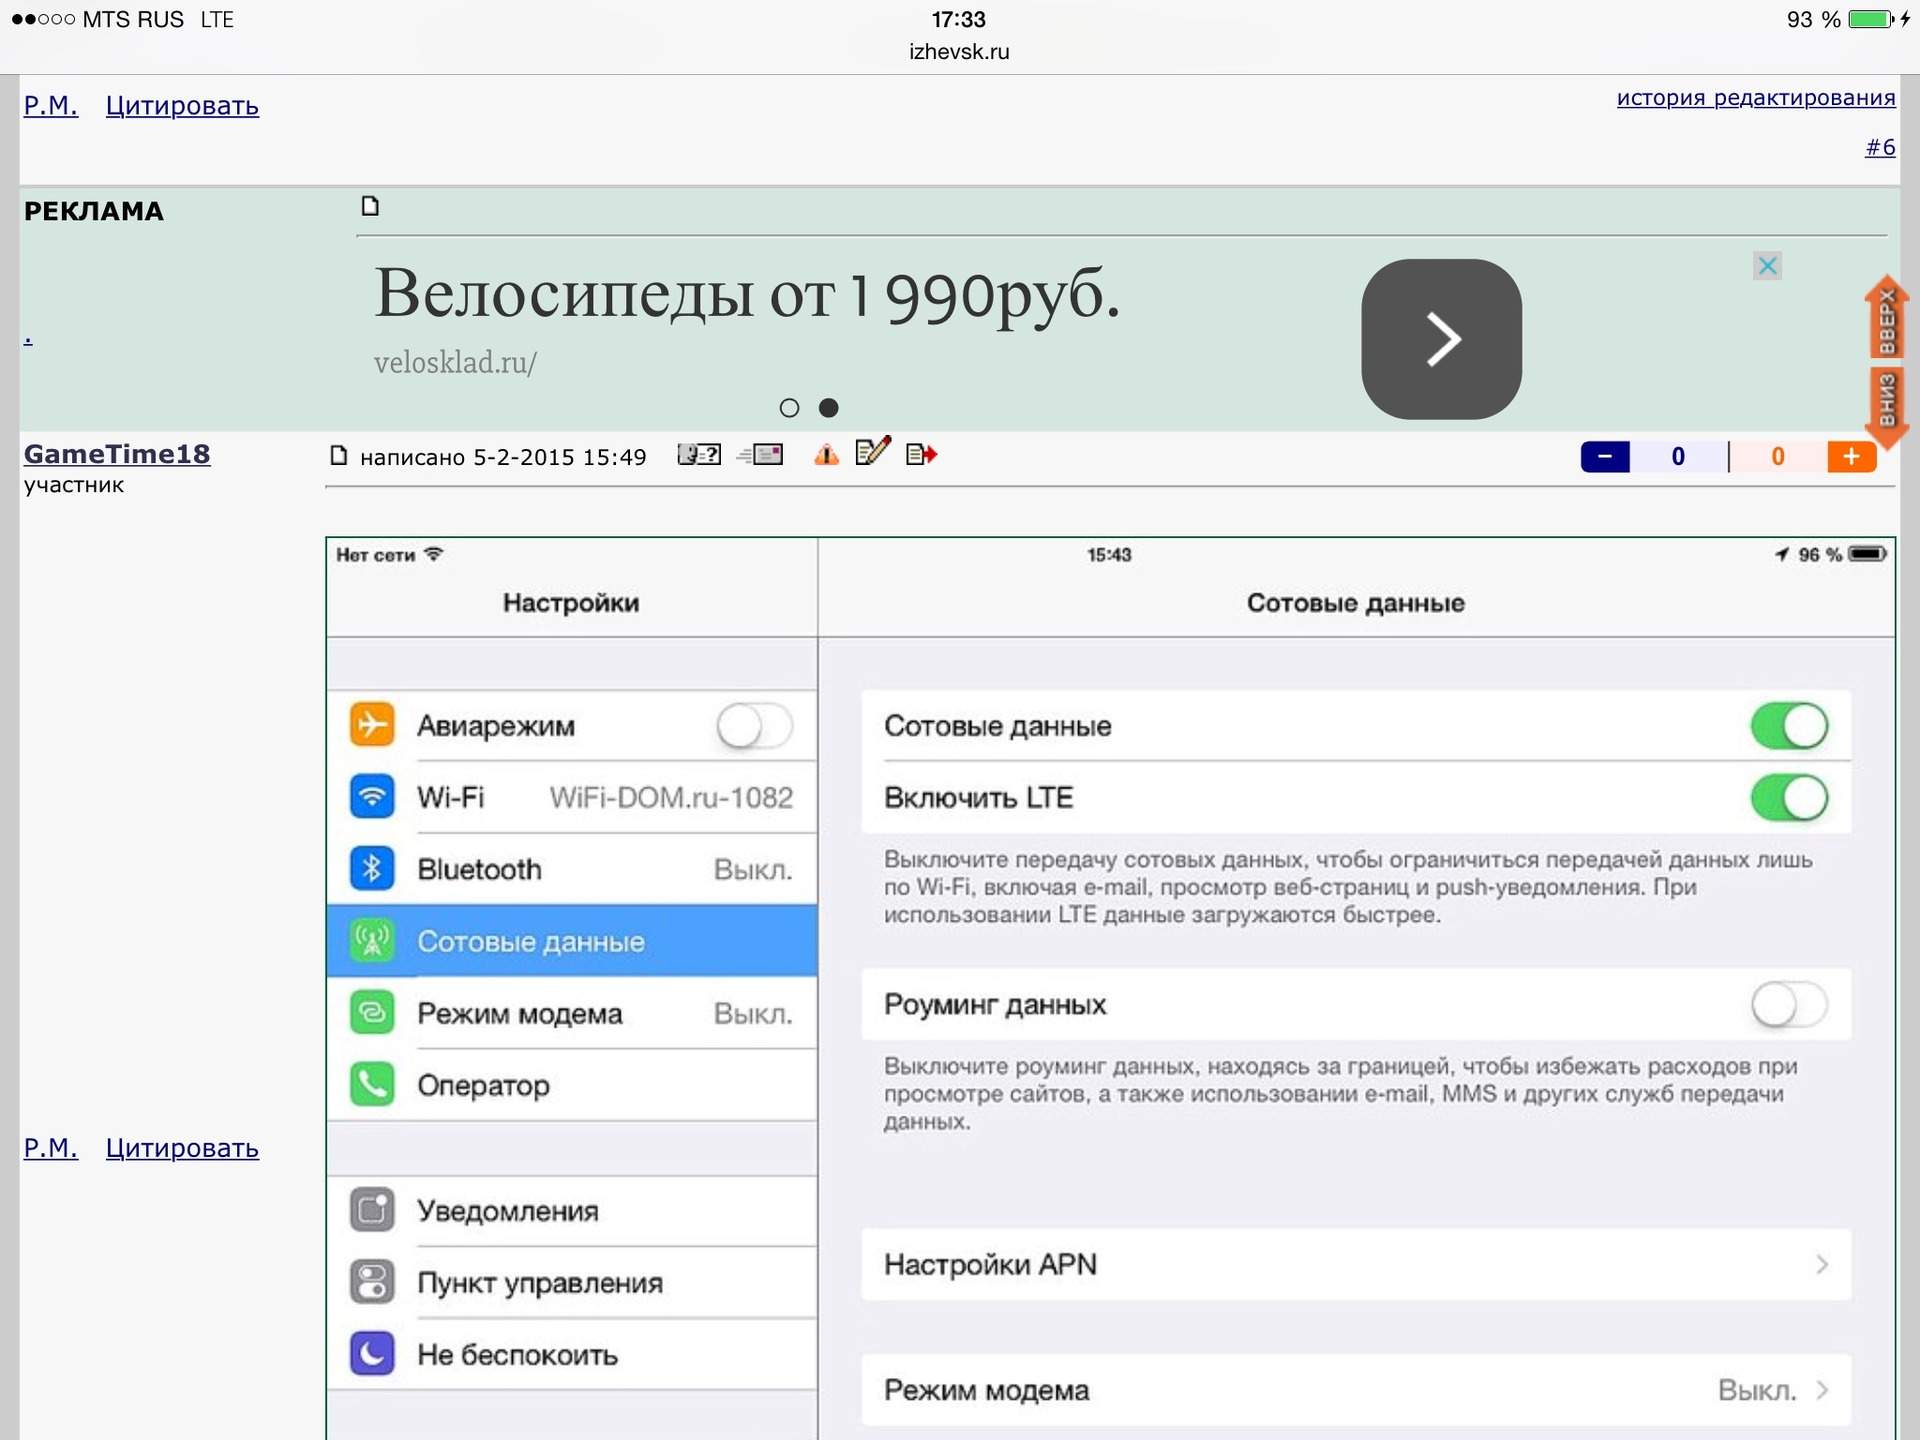Image resolution: width=1920 pixels, height=1440 pixels.
Task: Click the warning report triangle icon
Action: point(826,455)
